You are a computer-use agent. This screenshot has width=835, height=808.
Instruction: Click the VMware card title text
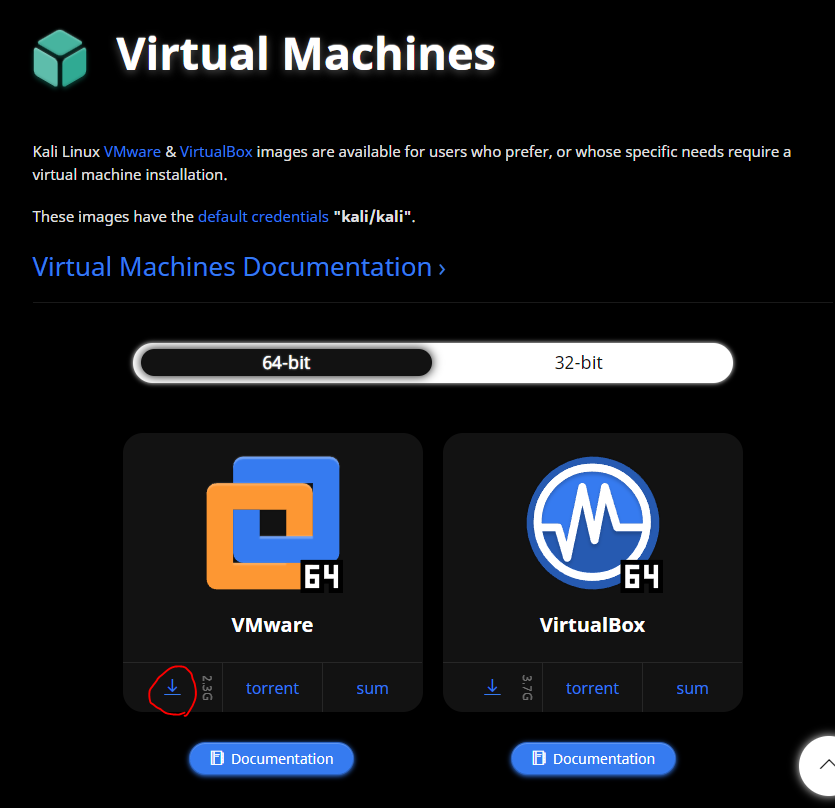tap(272, 625)
